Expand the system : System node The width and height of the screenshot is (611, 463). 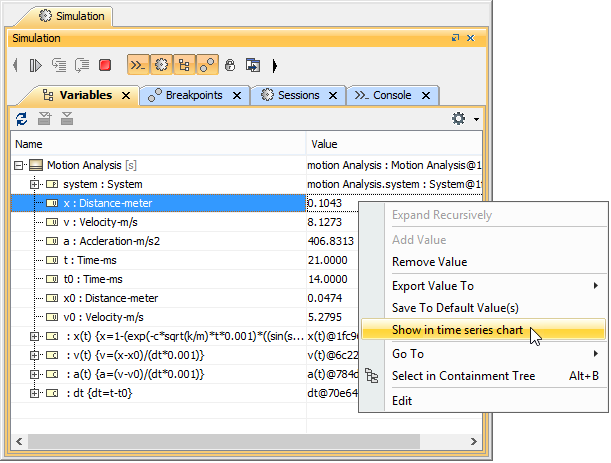point(35,184)
